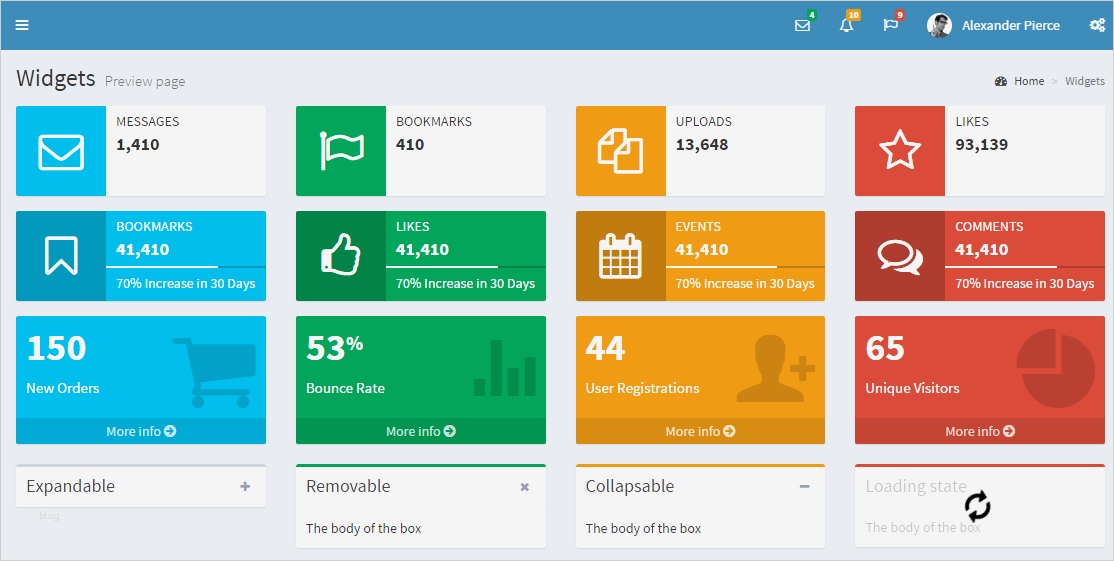
Task: Open the bell notifications icon
Action: [846, 25]
